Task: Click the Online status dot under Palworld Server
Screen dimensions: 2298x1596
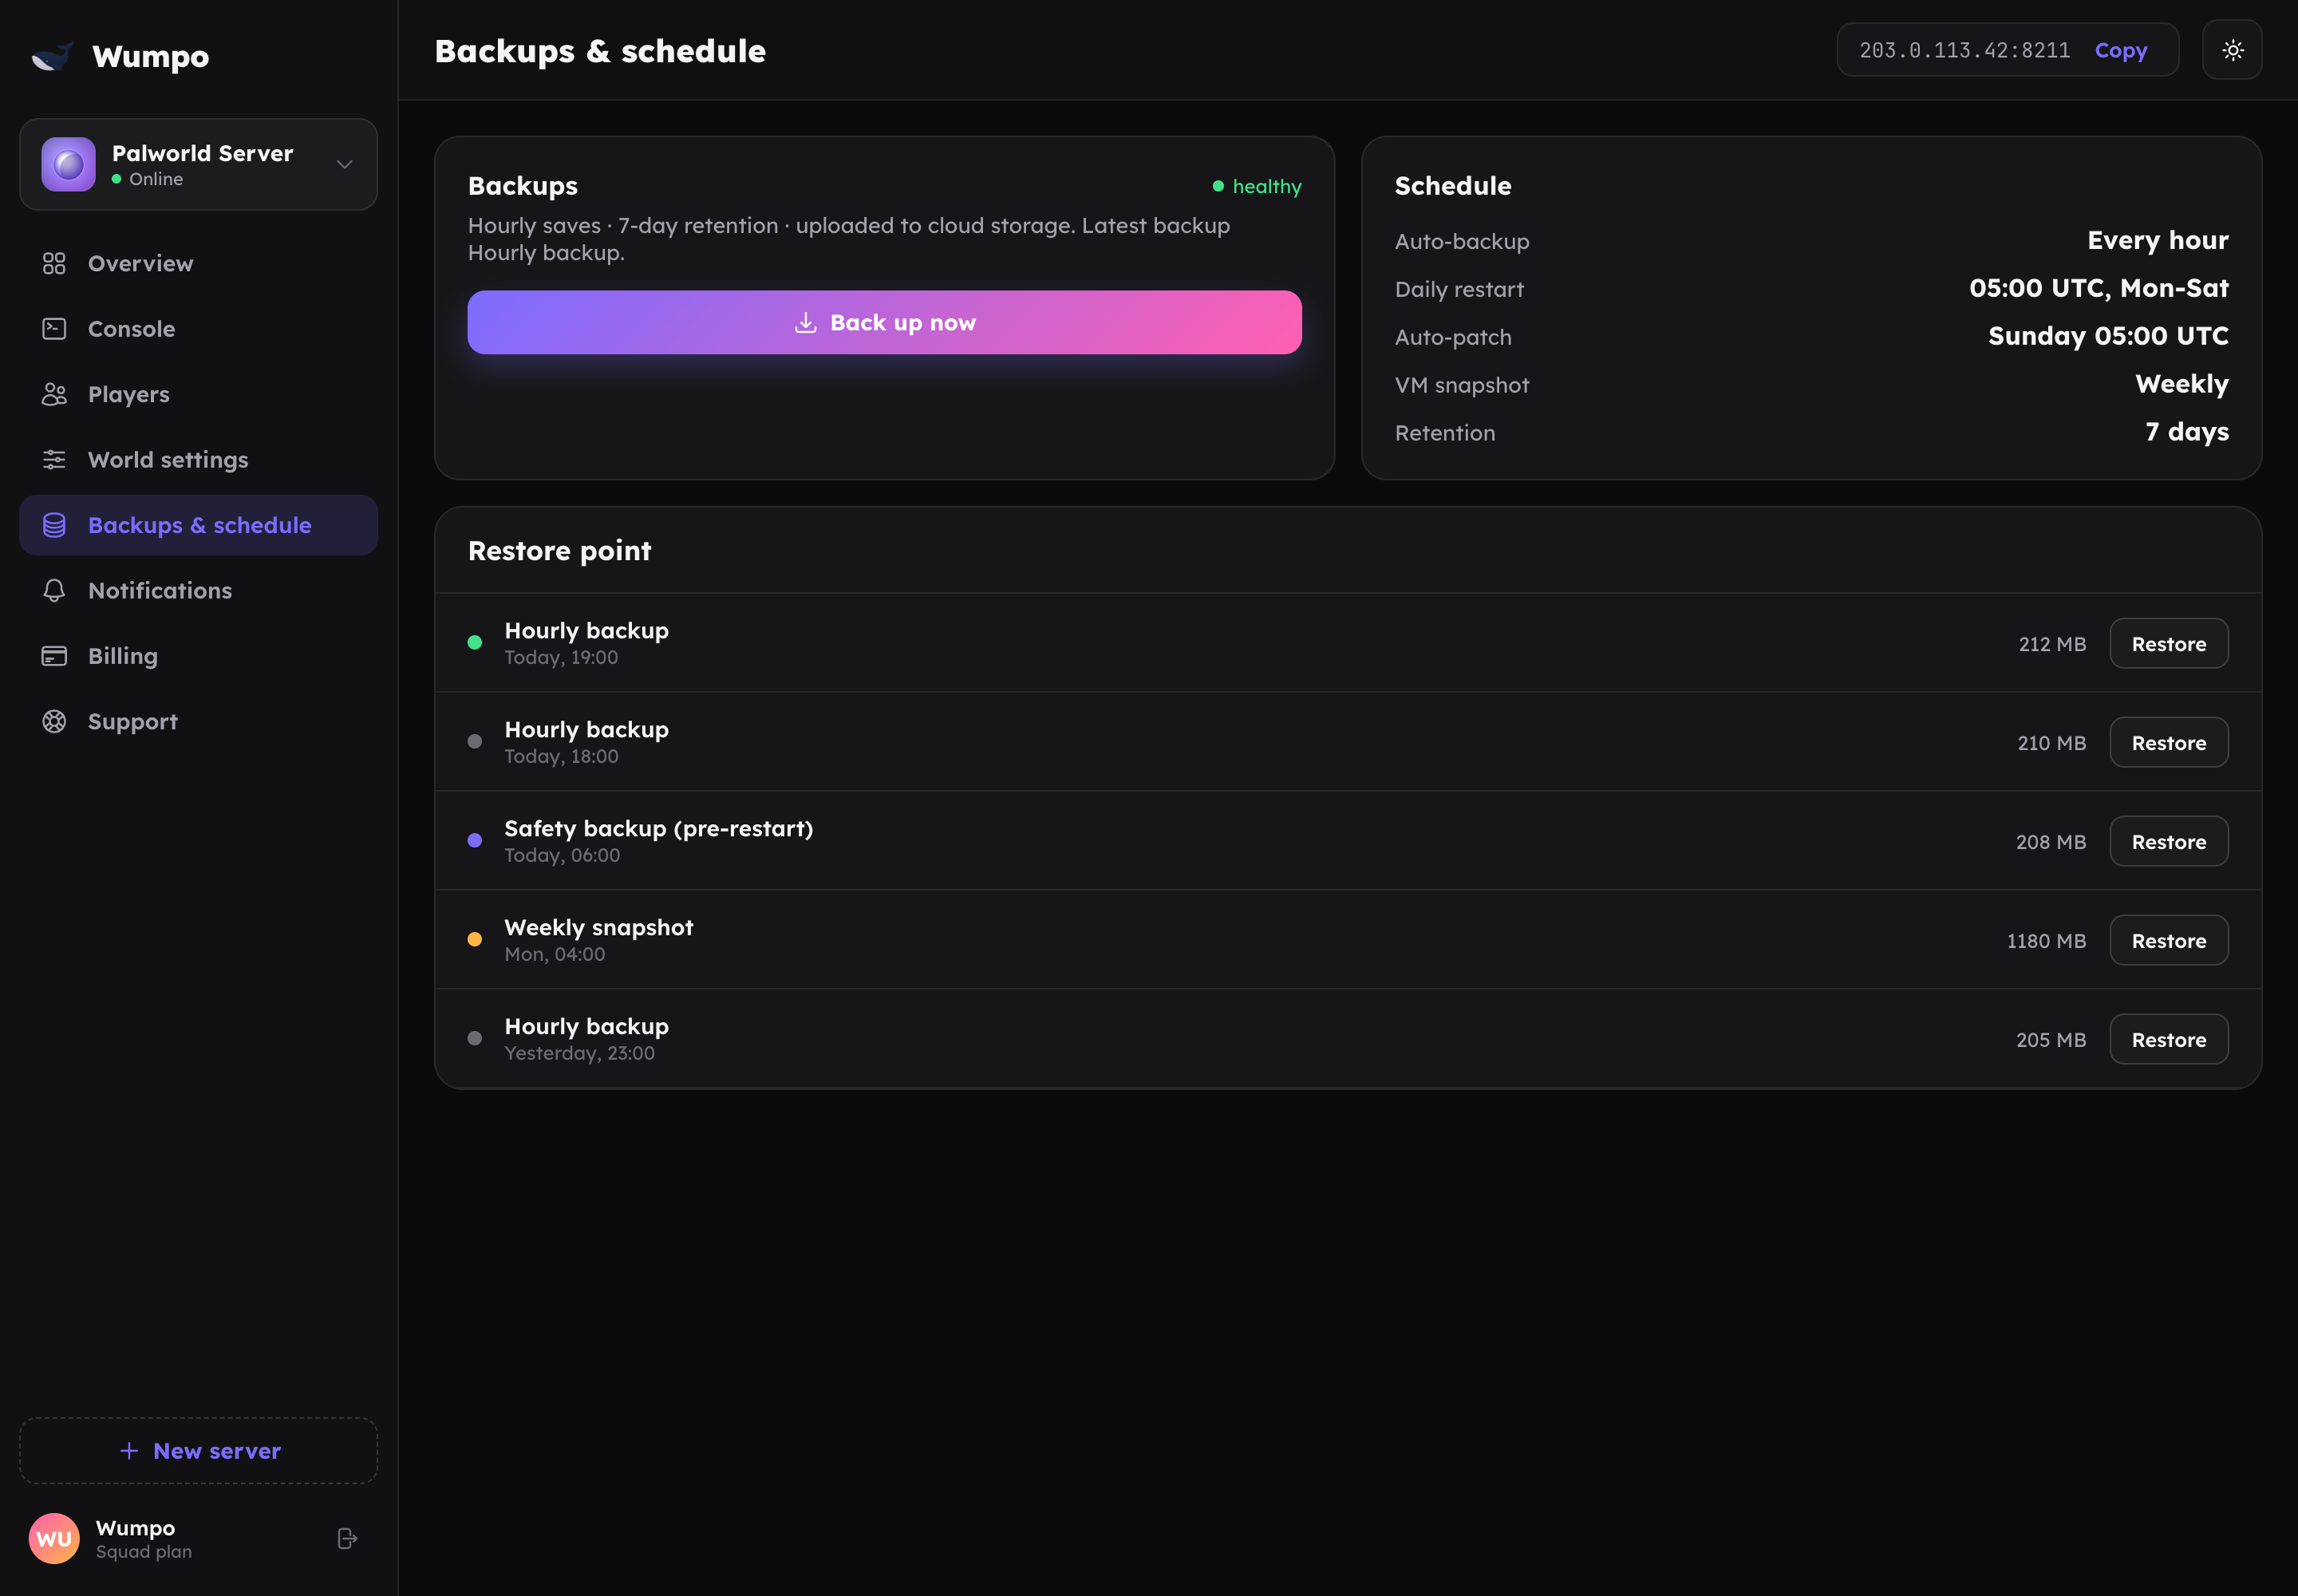Action: pos(117,179)
